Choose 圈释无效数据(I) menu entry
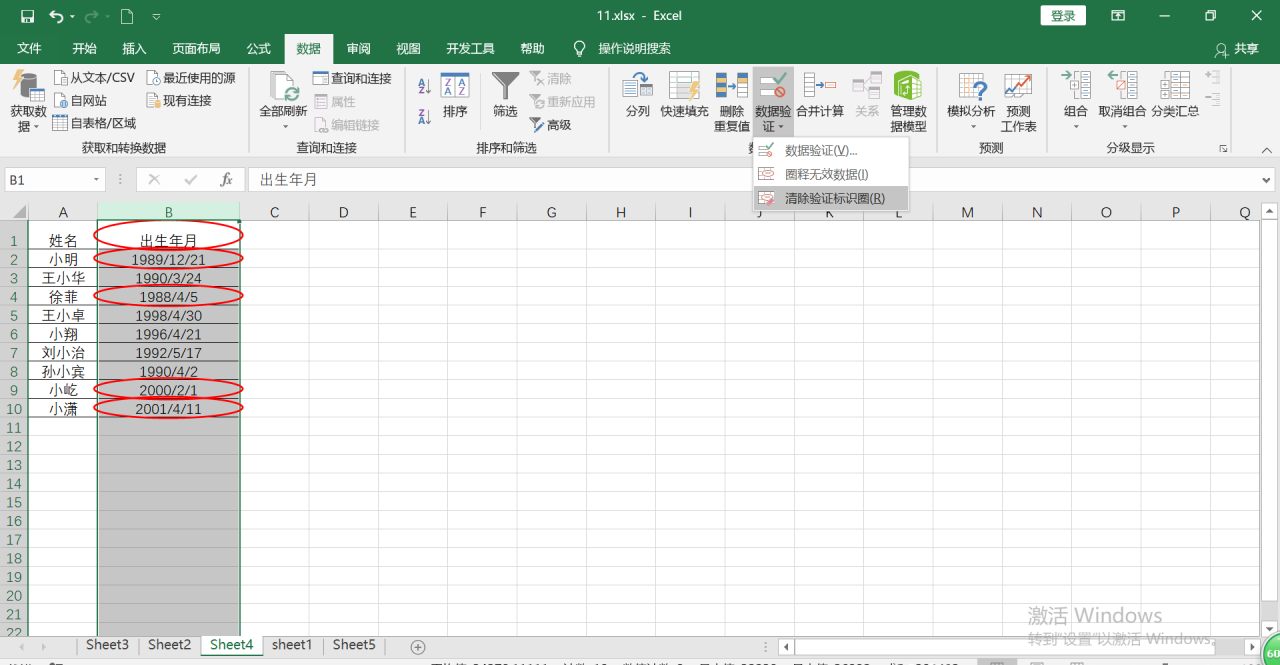 point(831,174)
